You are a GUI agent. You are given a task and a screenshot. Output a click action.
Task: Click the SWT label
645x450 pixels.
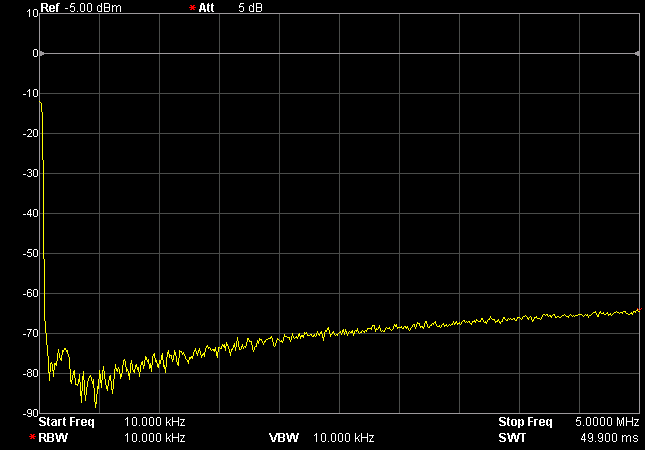512,437
